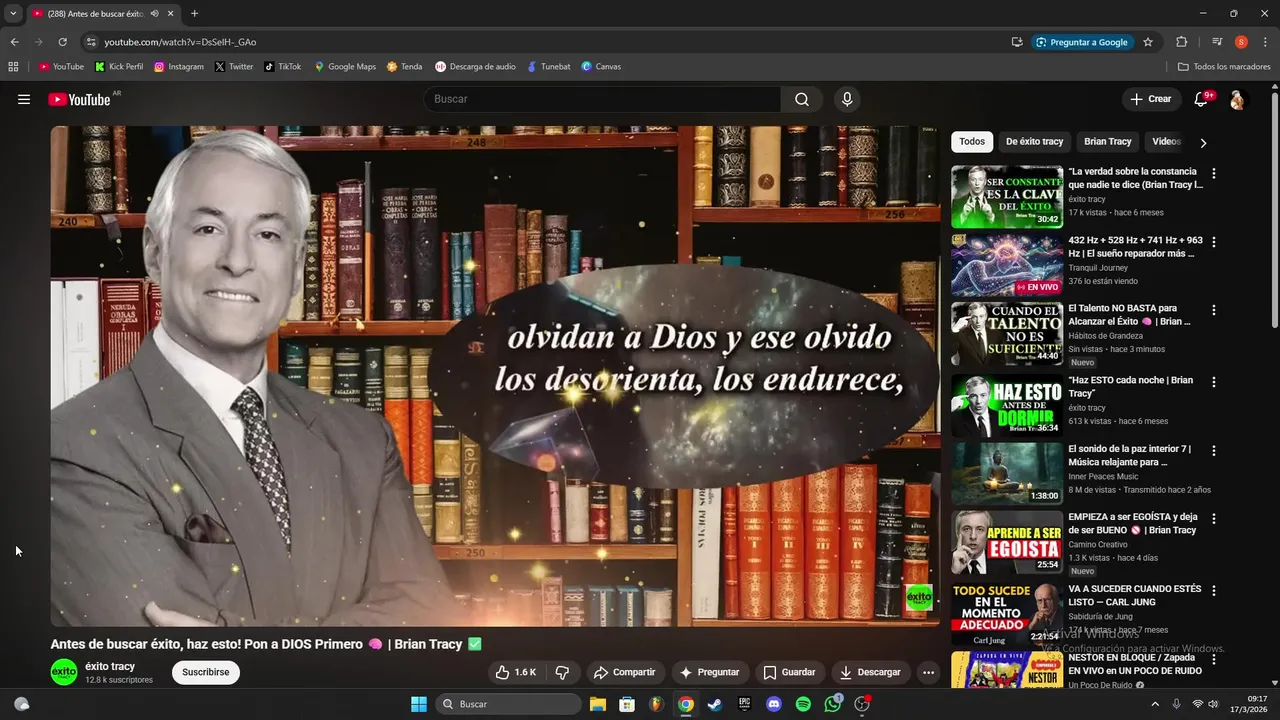Click the "Preguntar" button under the video
The width and height of the screenshot is (1280, 720).
pos(709,672)
